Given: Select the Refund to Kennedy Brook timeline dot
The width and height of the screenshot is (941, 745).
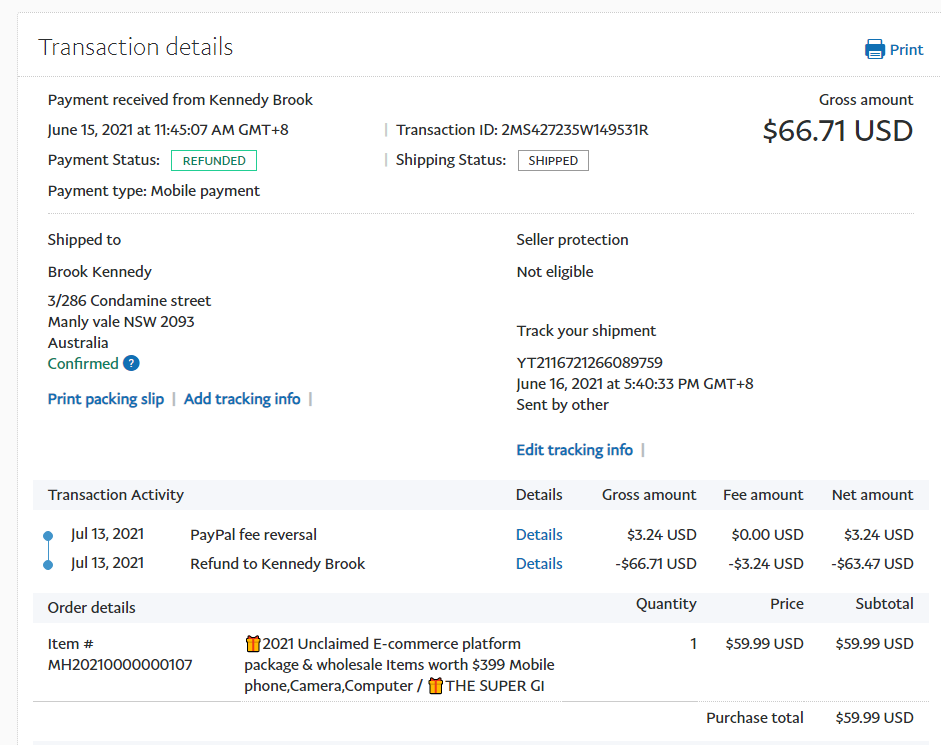Looking at the screenshot, I should pos(48,565).
